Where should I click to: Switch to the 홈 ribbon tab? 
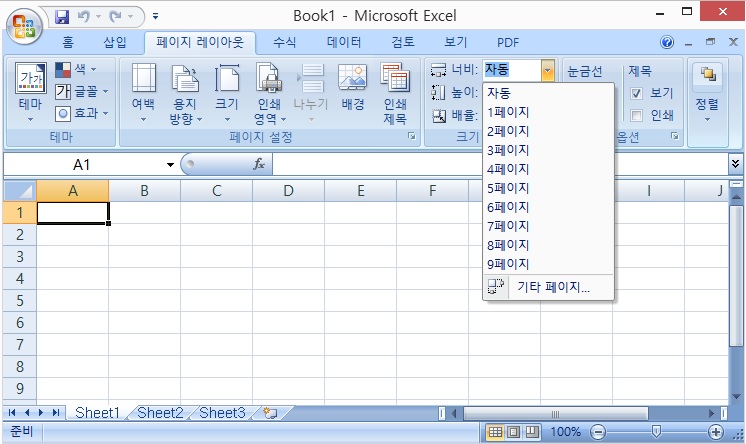click(x=68, y=43)
